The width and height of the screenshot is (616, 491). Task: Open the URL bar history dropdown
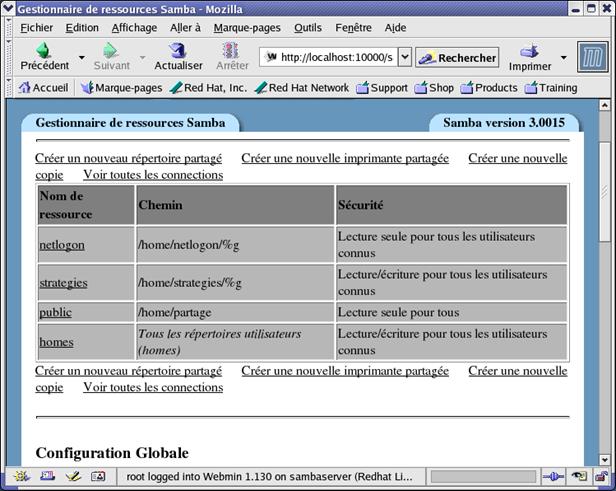tap(405, 57)
